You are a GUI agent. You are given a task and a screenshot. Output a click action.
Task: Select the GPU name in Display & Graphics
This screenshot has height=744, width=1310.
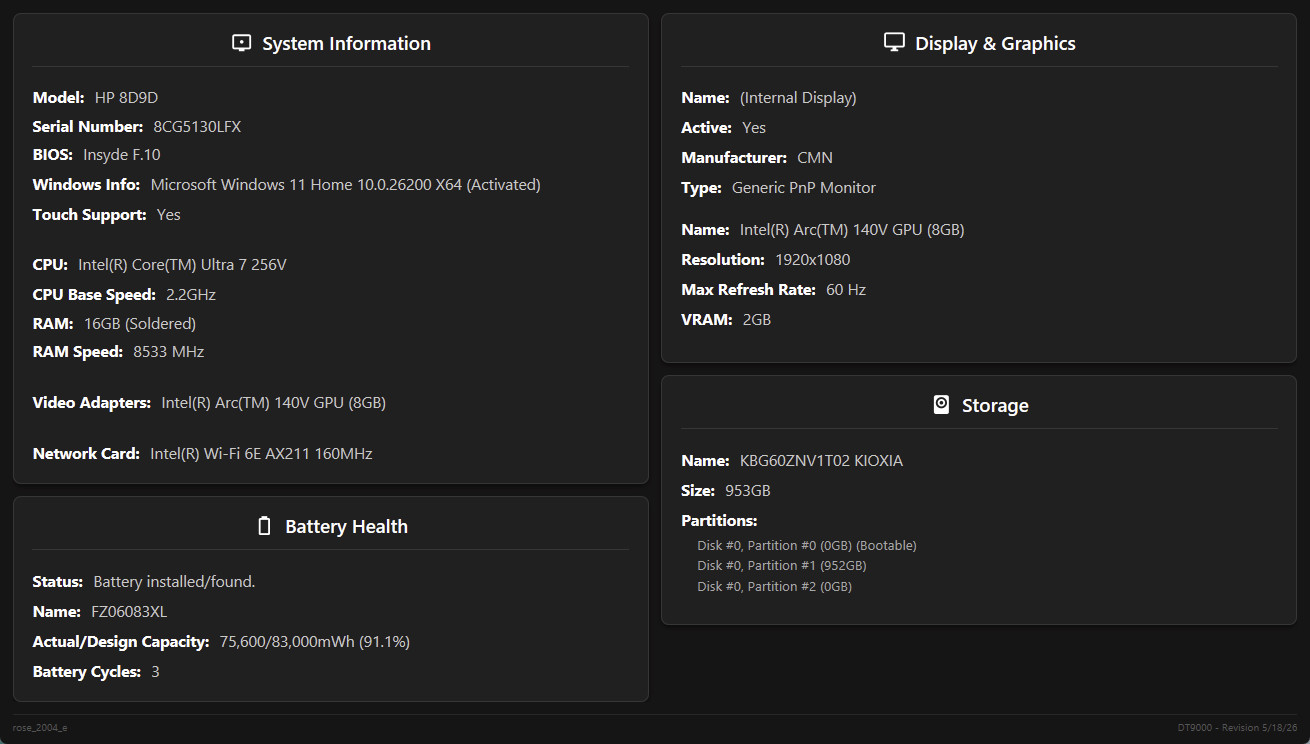(x=852, y=230)
